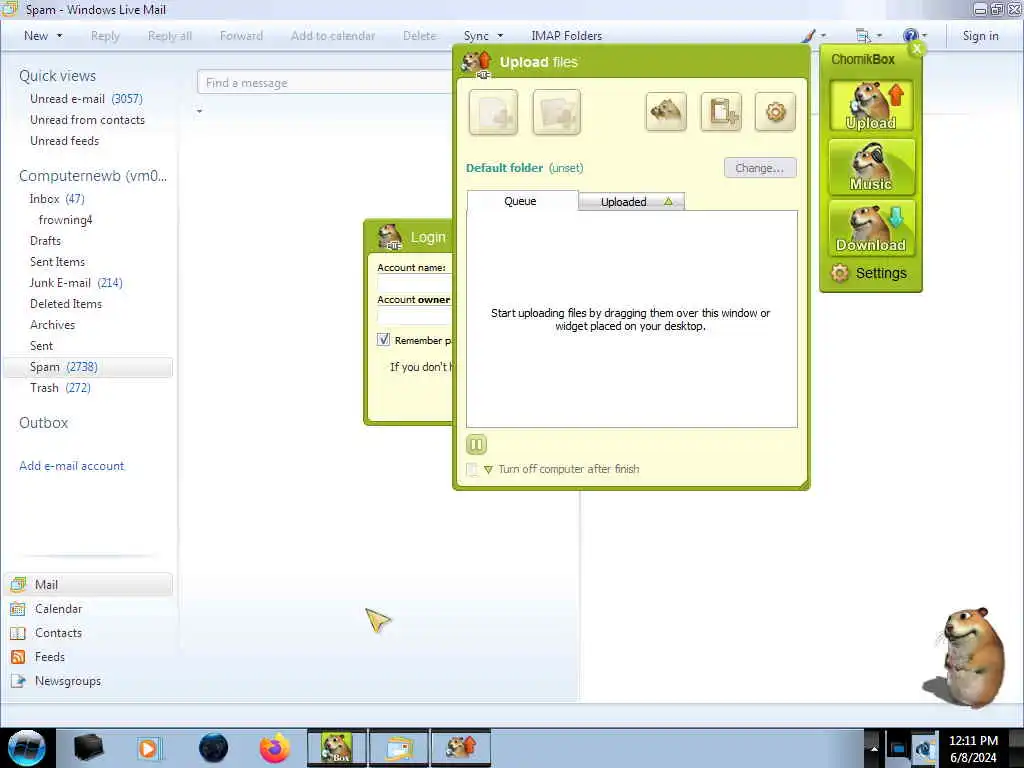Click the Feeds icon in navigation pane
The height and width of the screenshot is (768, 1024).
(18, 657)
